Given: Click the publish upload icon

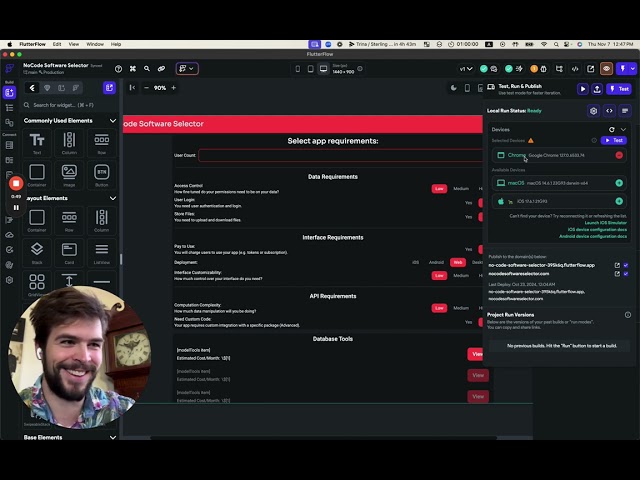Looking at the screenshot, I should [597, 89].
